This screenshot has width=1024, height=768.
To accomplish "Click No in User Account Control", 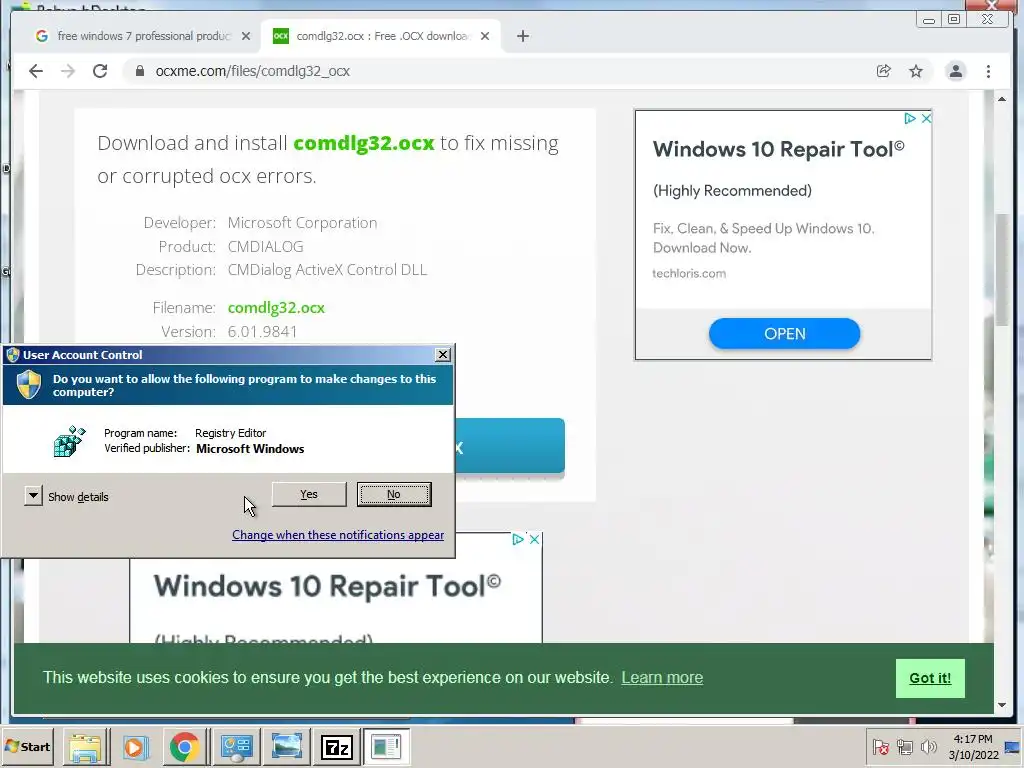I will pos(394,494).
